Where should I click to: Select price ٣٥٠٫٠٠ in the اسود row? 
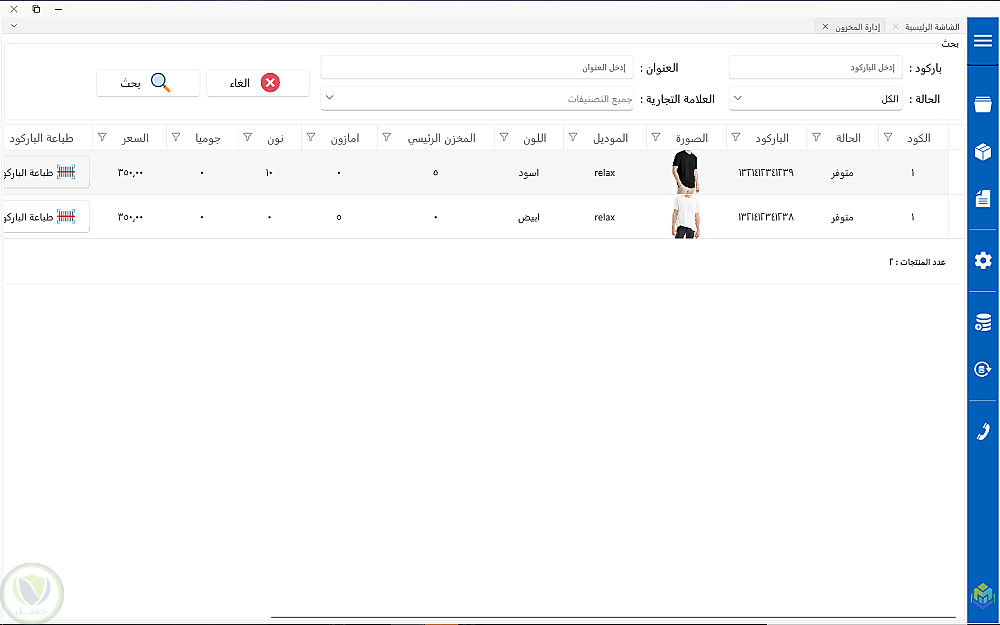pyautogui.click(x=130, y=173)
